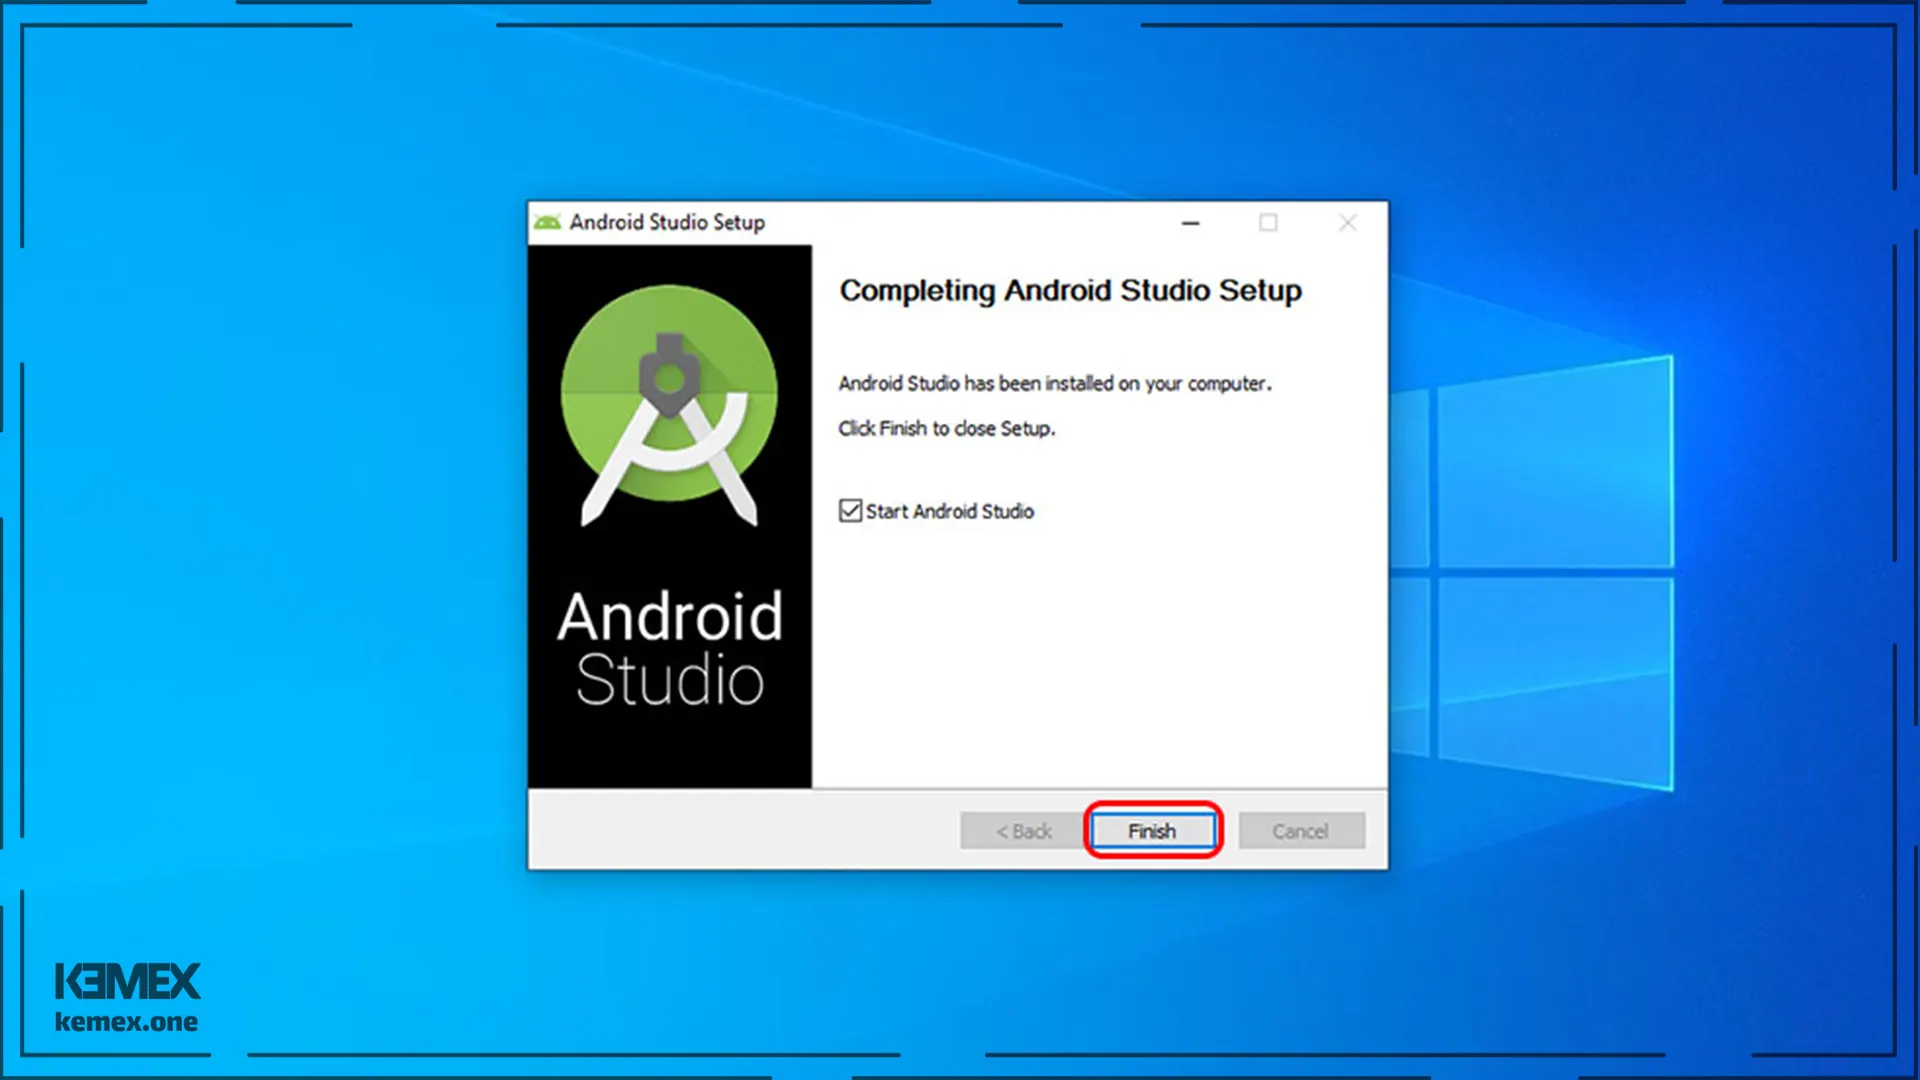Click the maximize button of the Setup window
This screenshot has height=1080, width=1920.
1268,223
